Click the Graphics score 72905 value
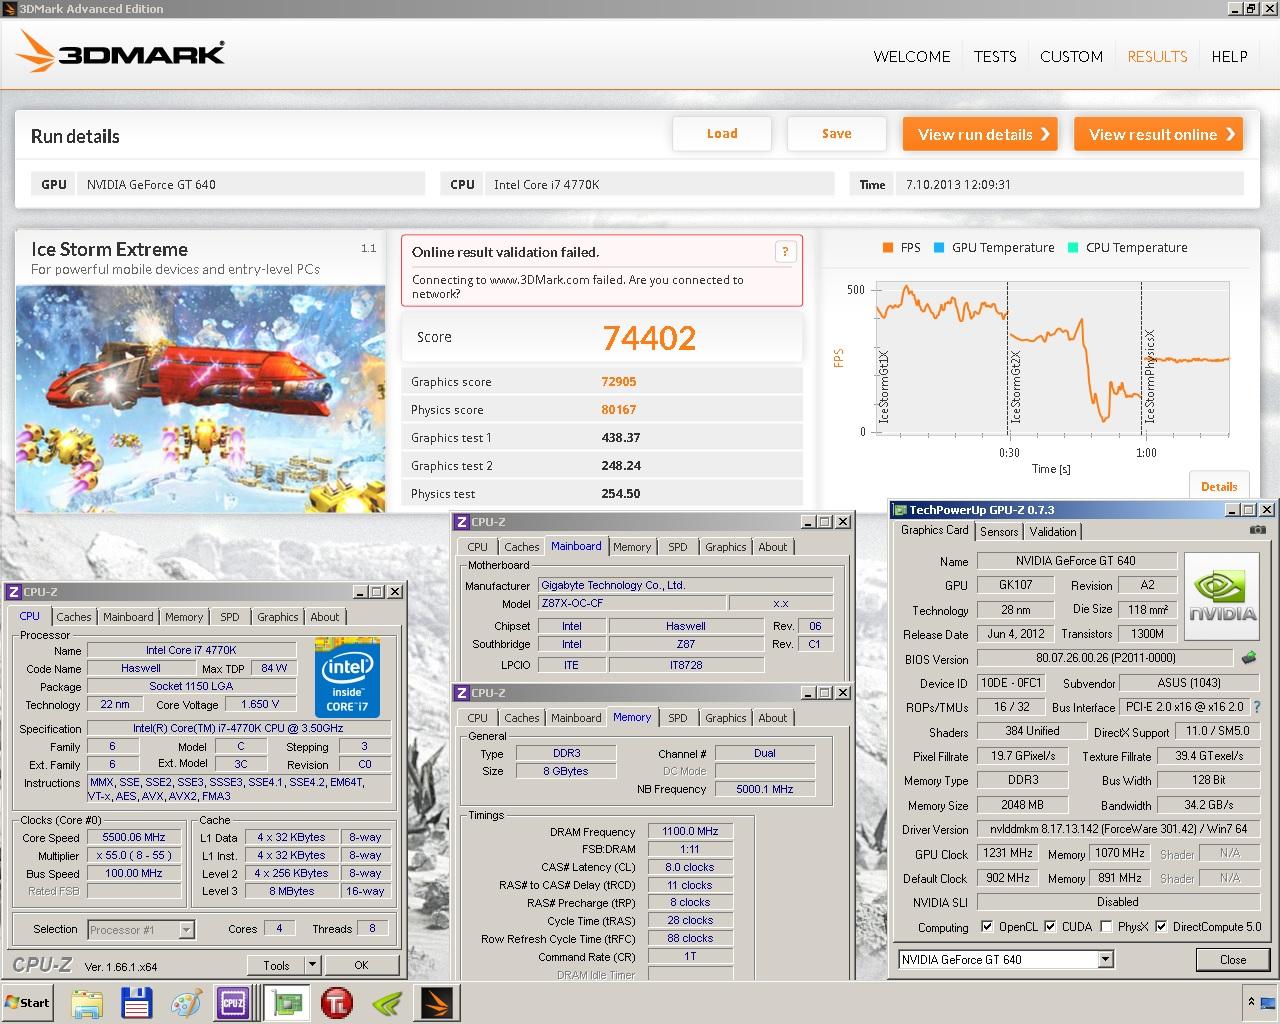Image resolution: width=1280 pixels, height=1024 pixels. (x=619, y=382)
